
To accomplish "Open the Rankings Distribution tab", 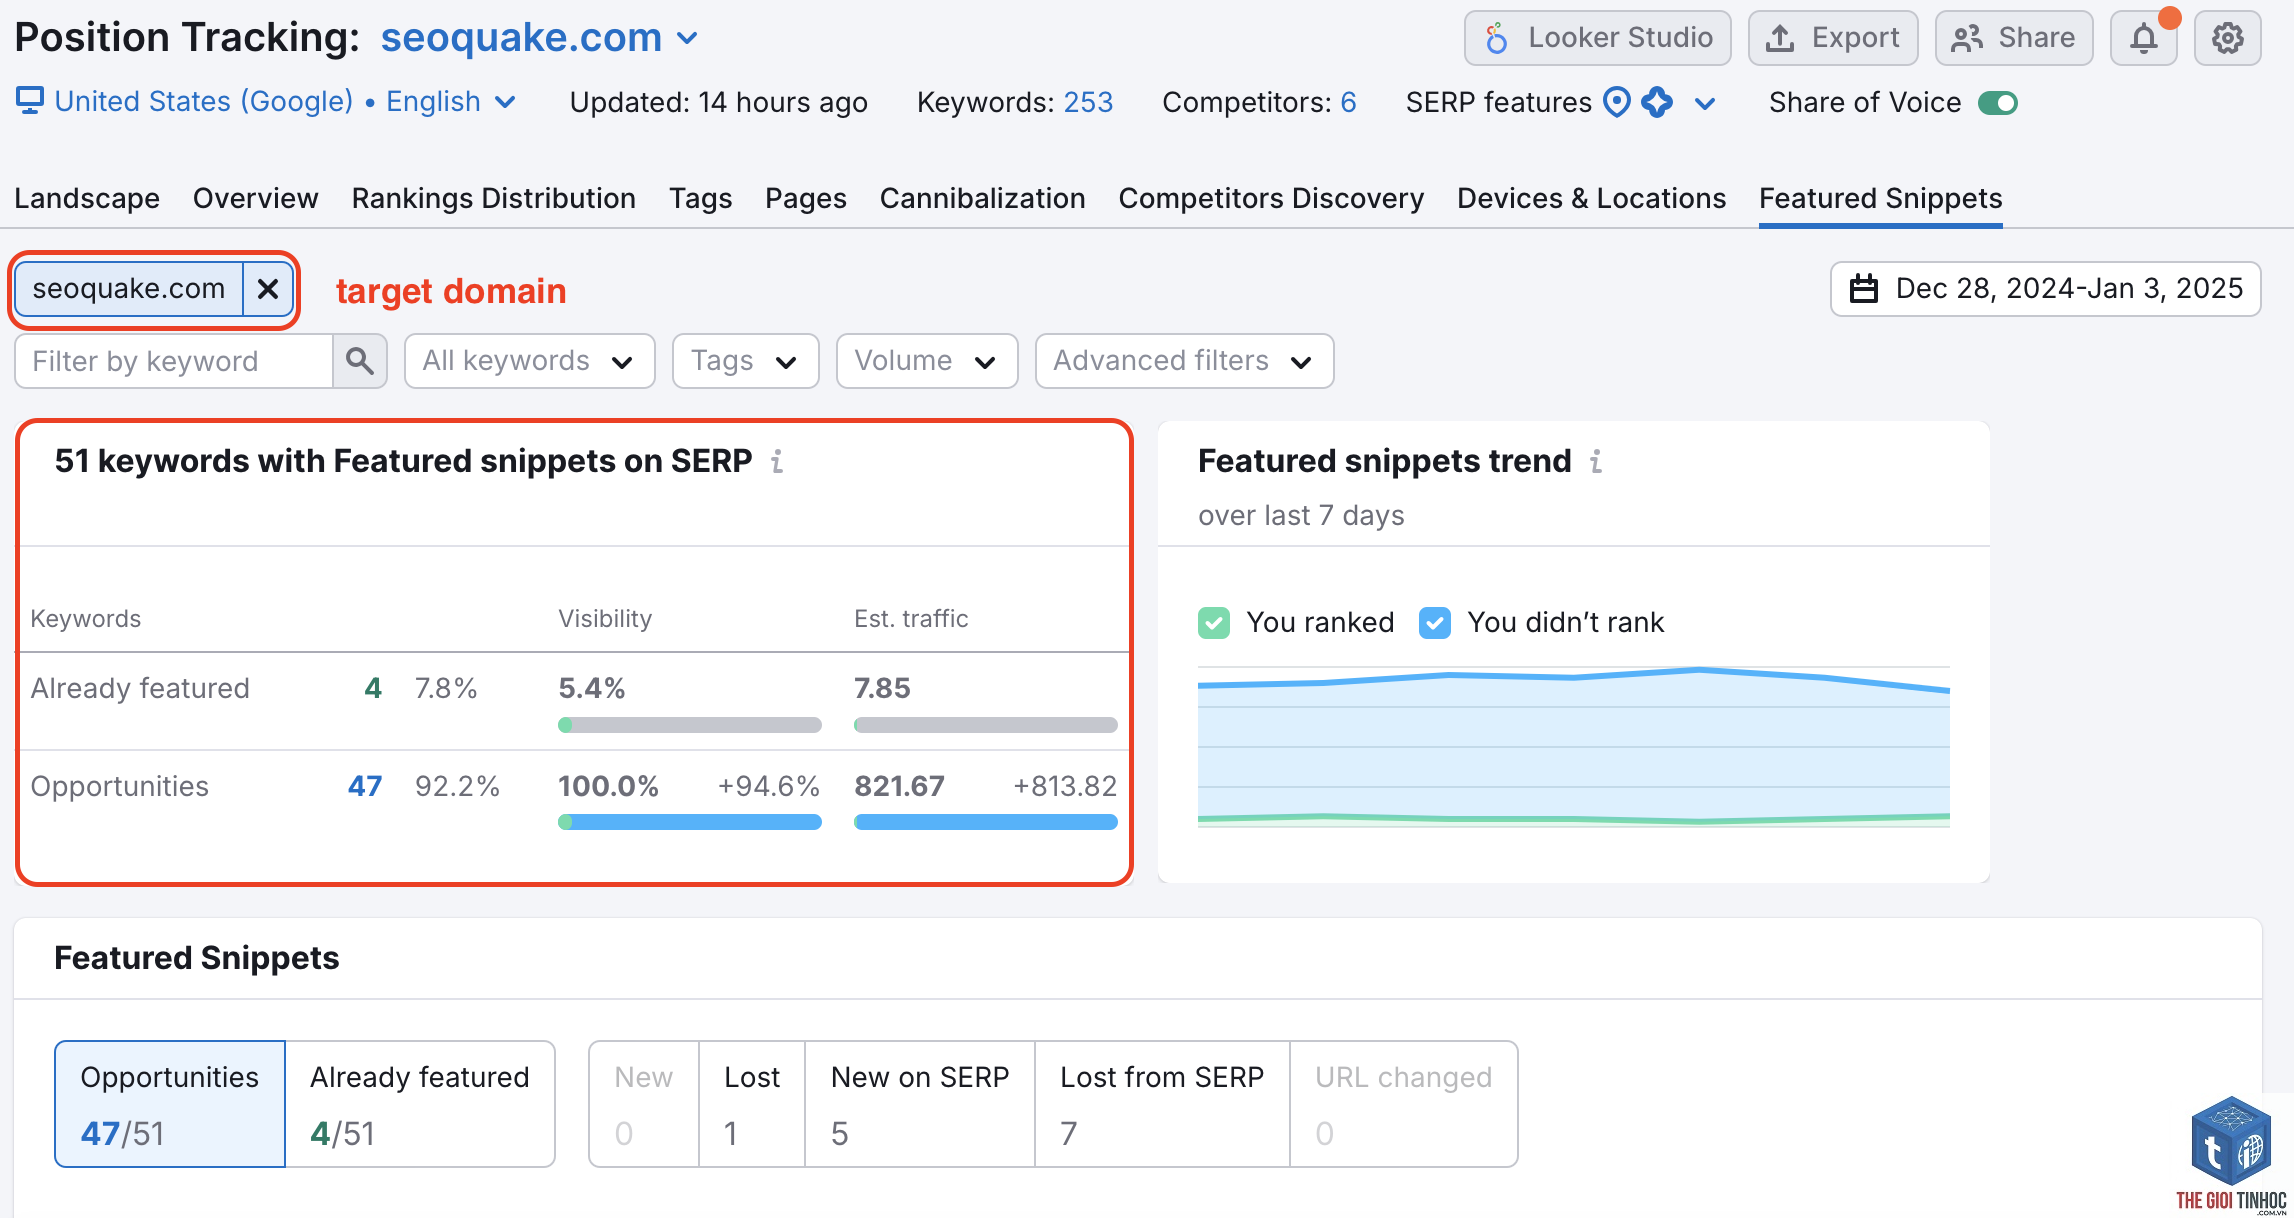I will (494, 198).
